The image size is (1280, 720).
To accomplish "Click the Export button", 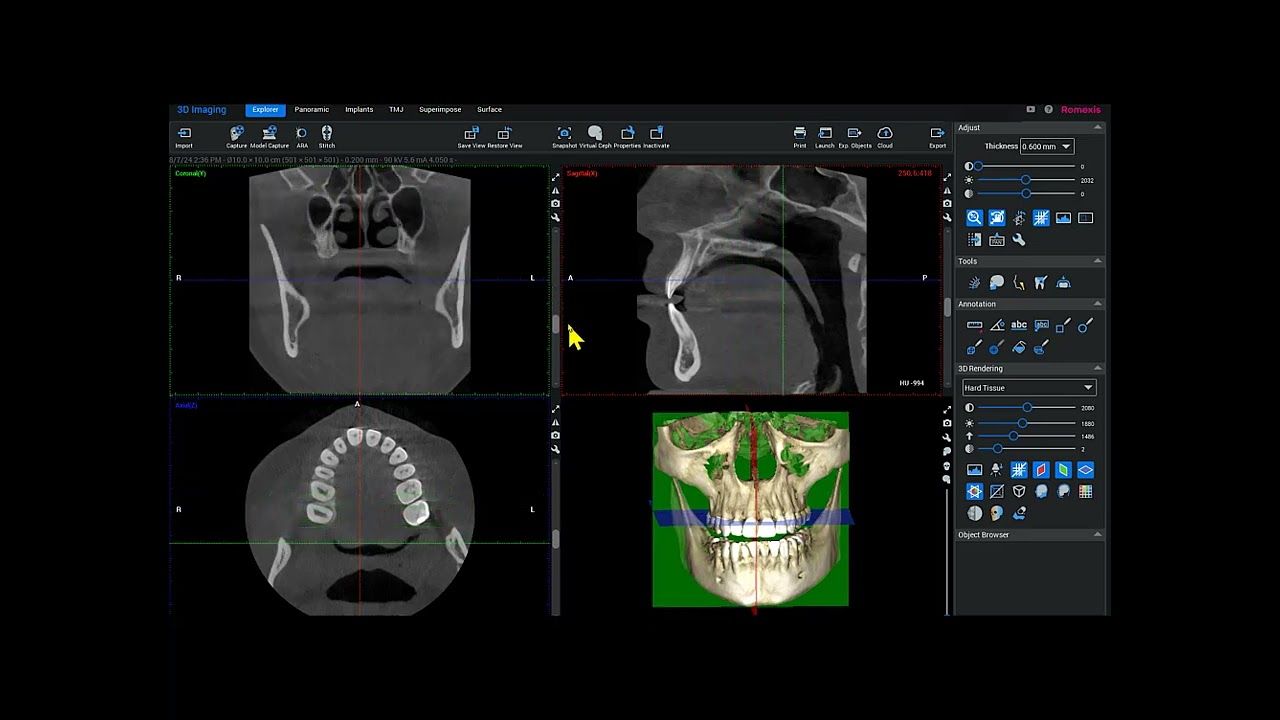I will tap(937, 134).
